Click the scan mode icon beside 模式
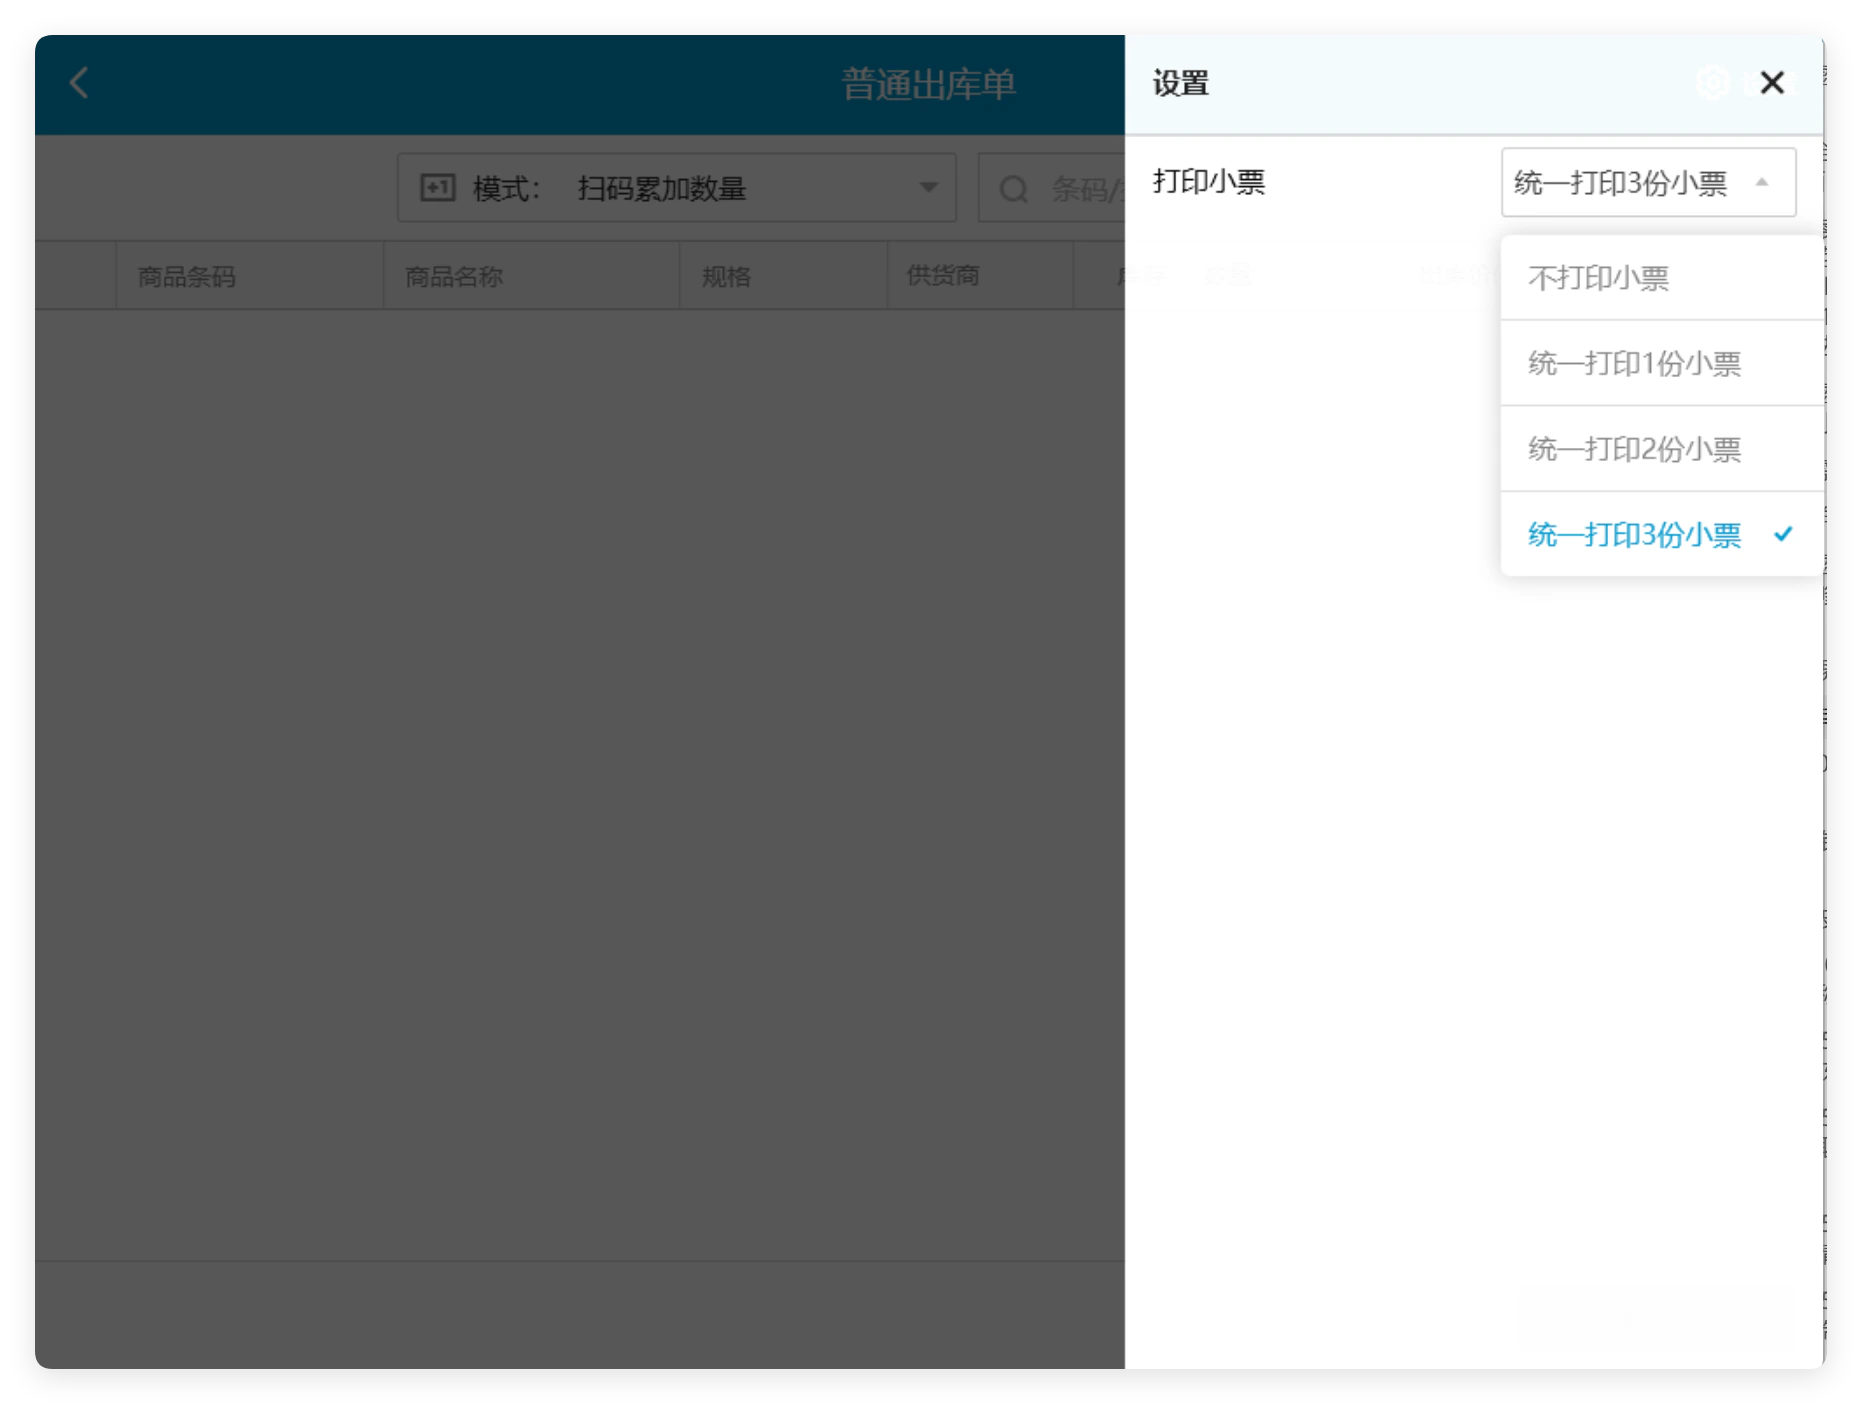Screen dimensions: 1862x1404 click(437, 187)
